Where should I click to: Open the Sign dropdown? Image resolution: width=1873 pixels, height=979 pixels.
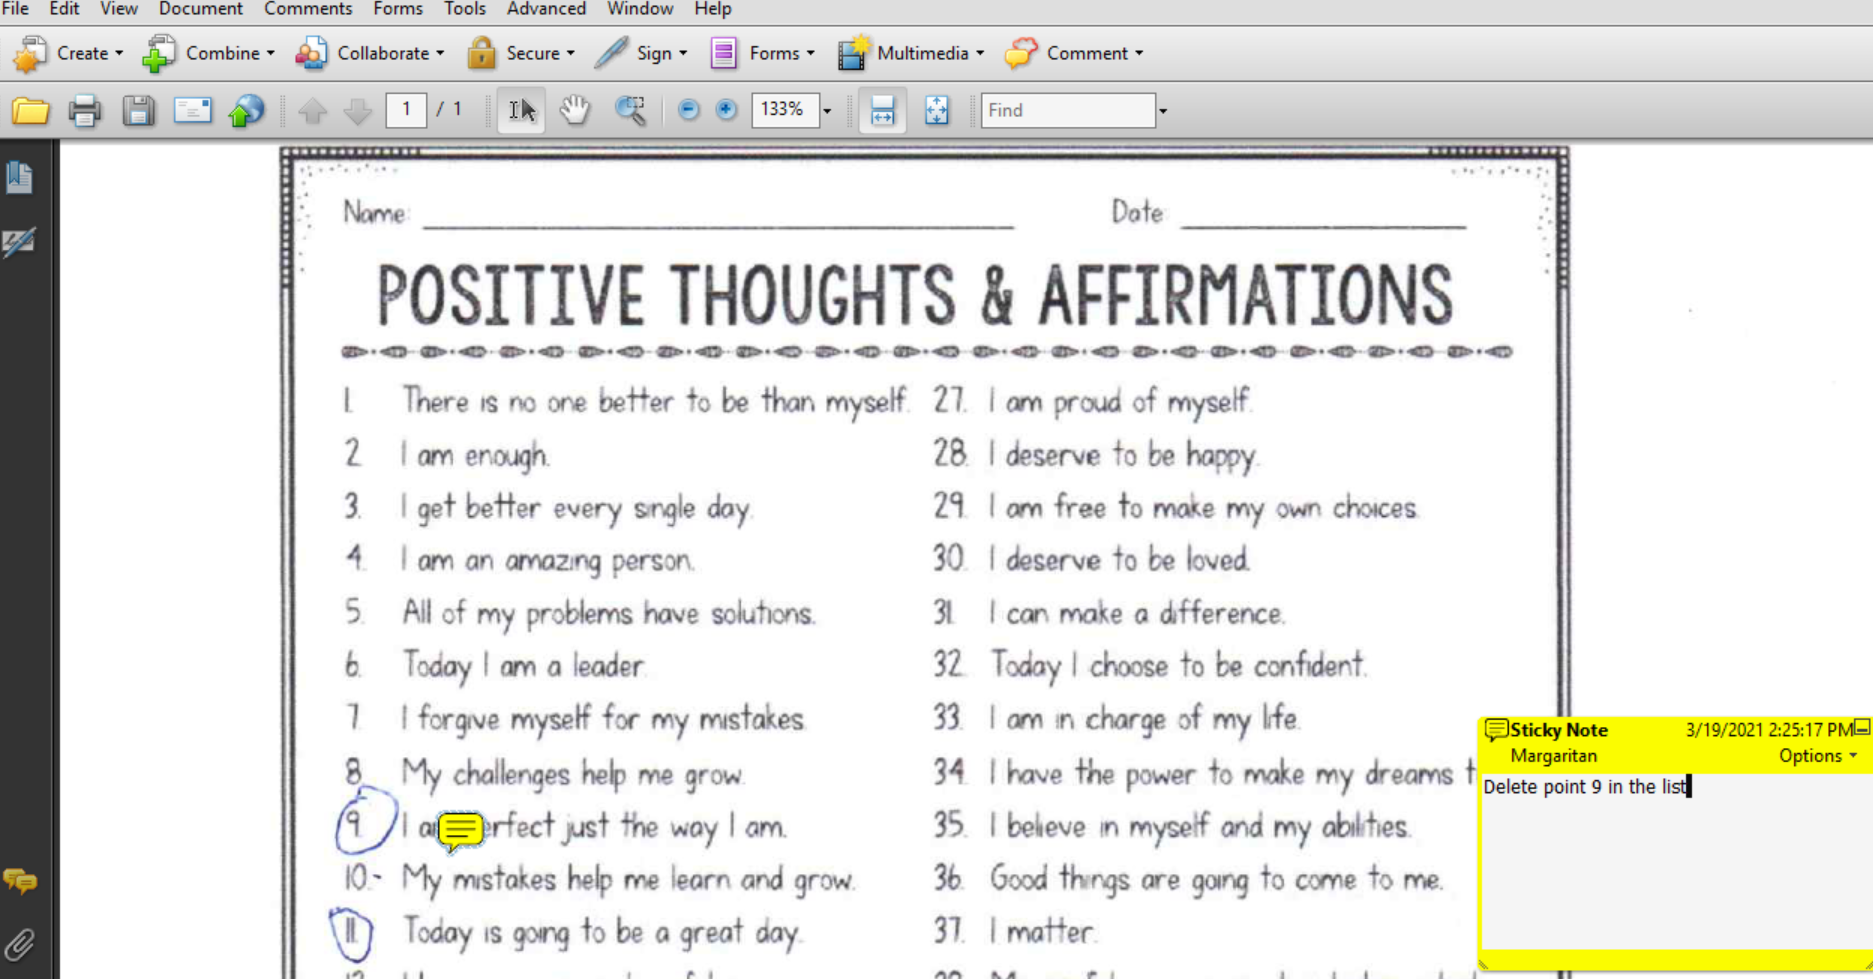(641, 53)
